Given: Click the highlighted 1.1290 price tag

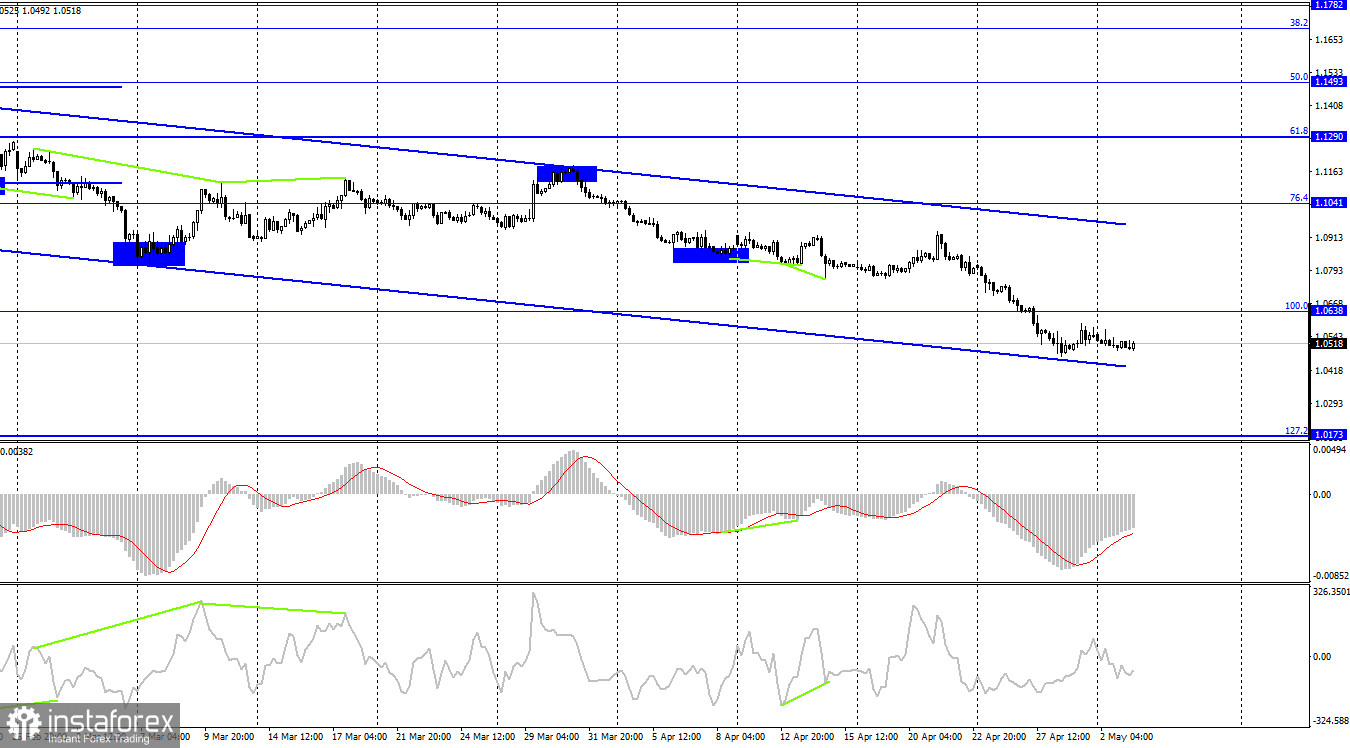Looking at the screenshot, I should tap(1328, 136).
